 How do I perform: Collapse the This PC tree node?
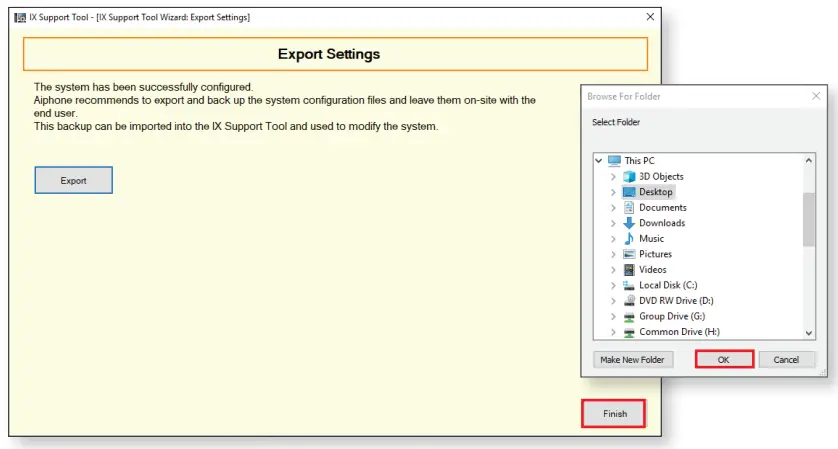599,160
